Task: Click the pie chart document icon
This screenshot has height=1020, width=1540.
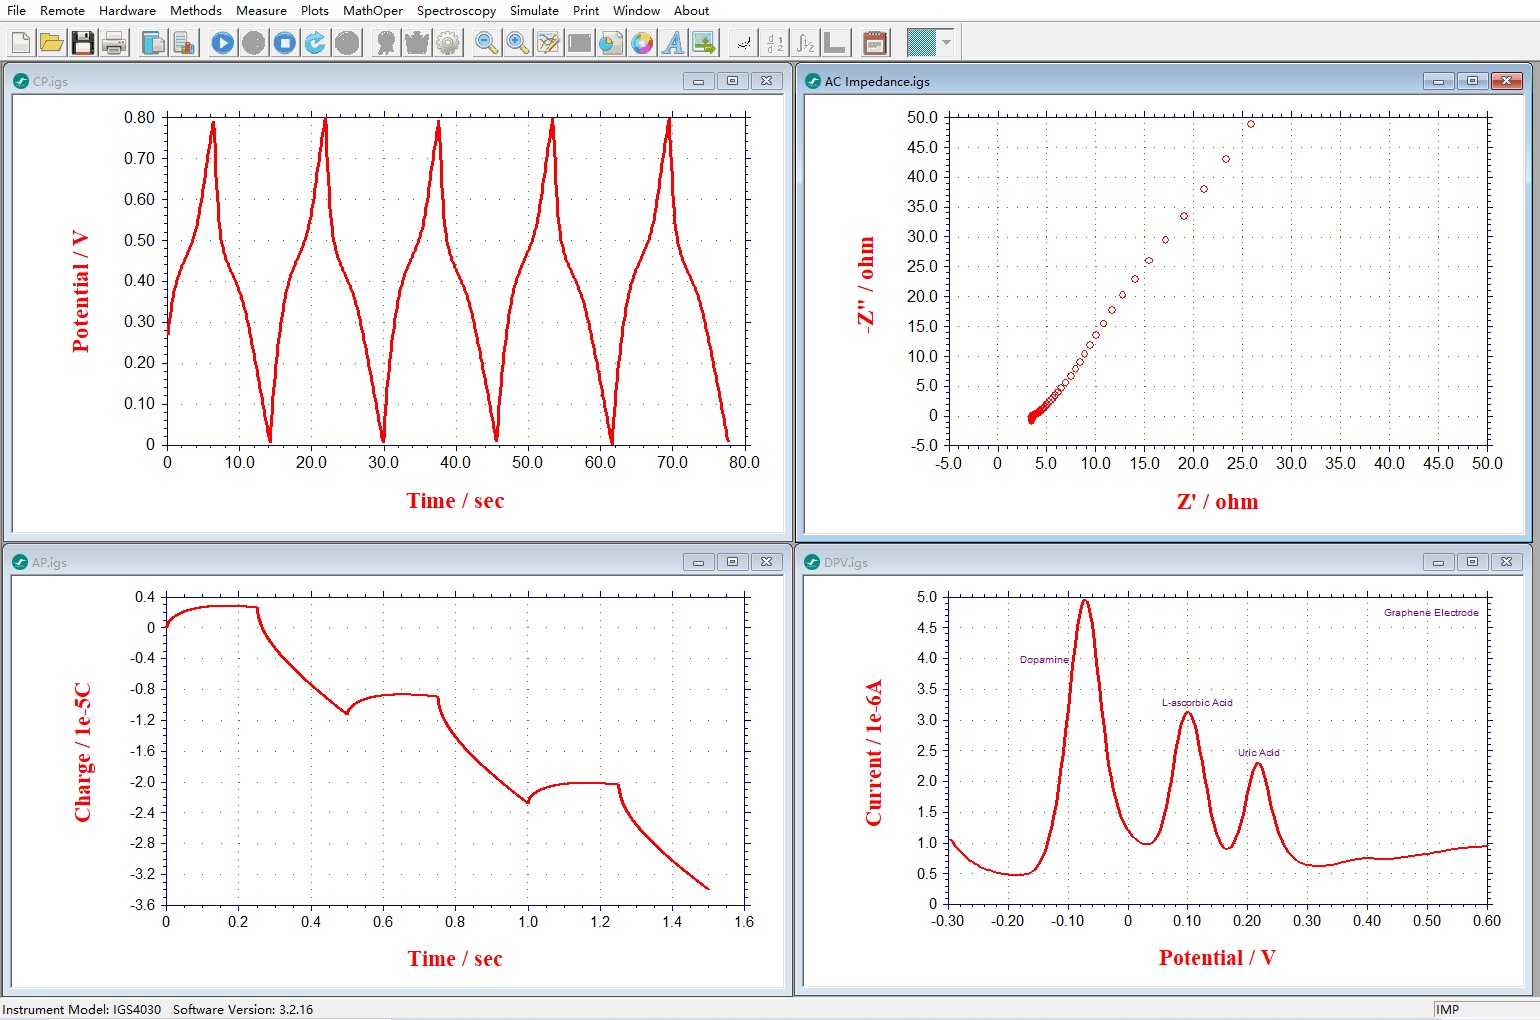Action: click(611, 43)
